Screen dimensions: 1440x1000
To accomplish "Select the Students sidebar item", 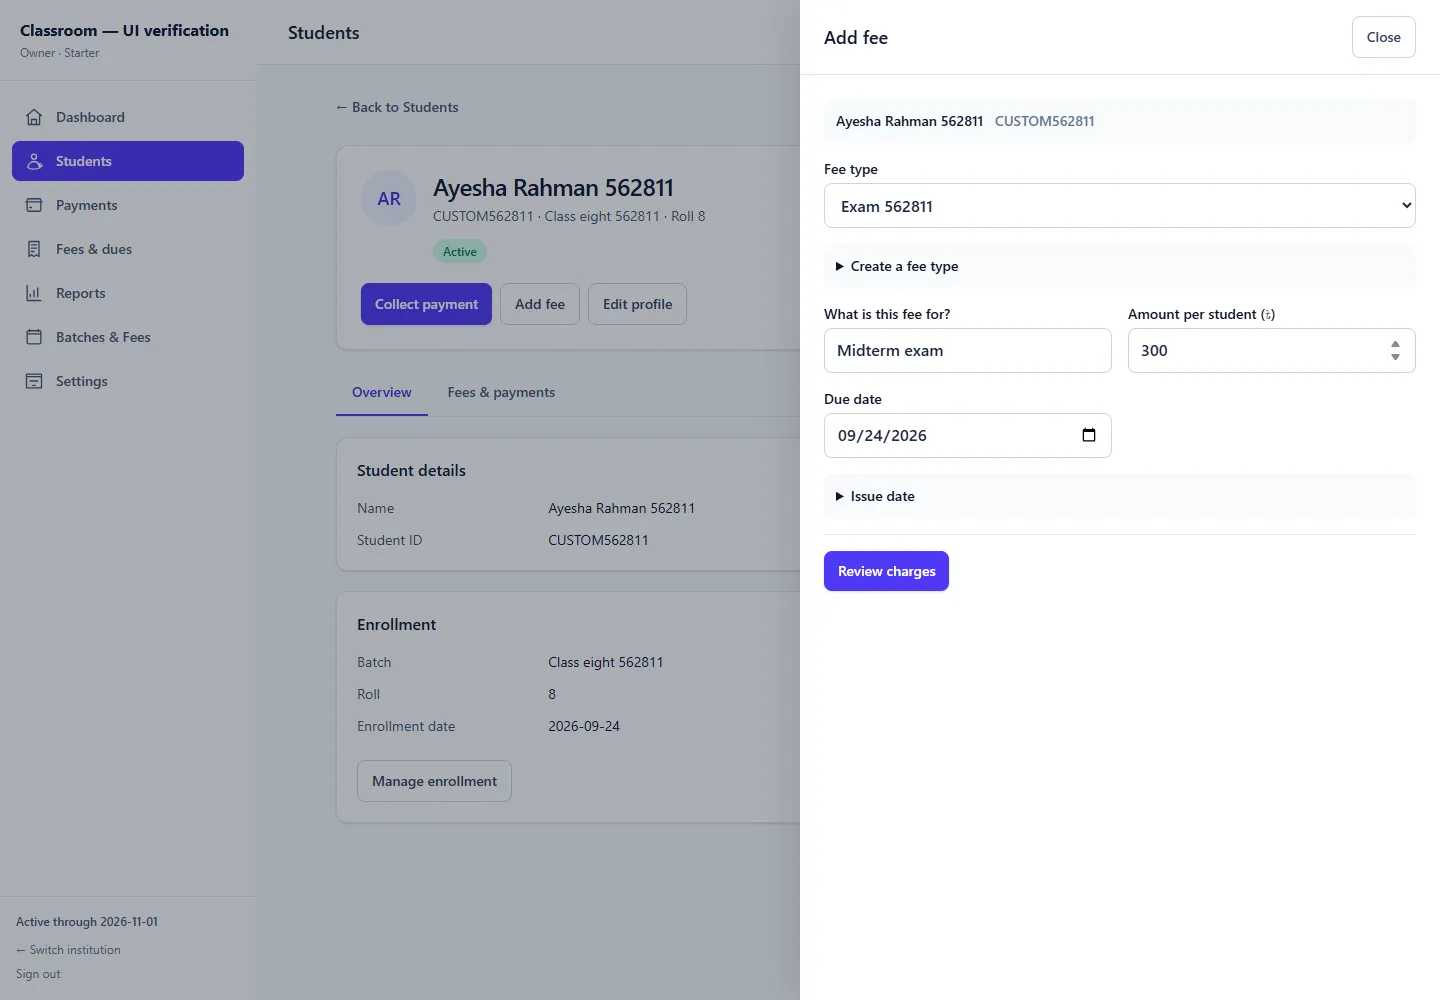I will click(x=128, y=161).
